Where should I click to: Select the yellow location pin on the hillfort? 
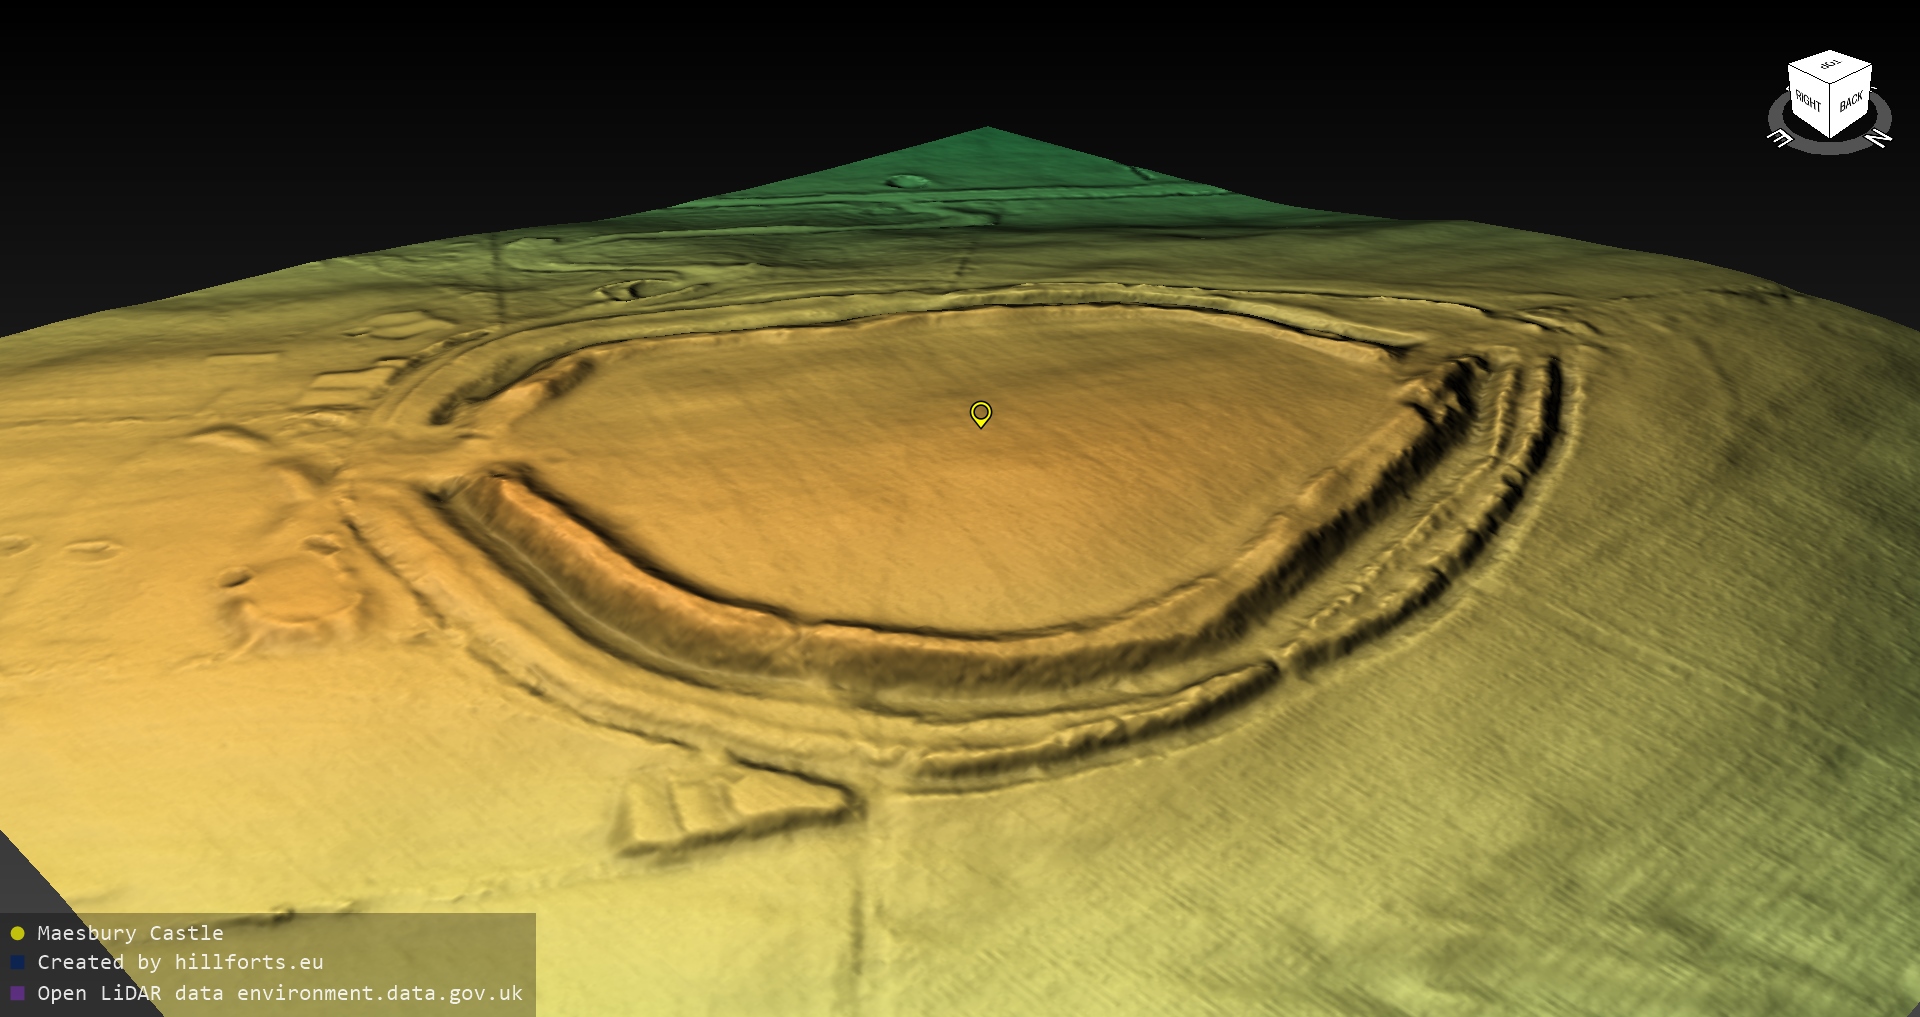click(x=980, y=413)
